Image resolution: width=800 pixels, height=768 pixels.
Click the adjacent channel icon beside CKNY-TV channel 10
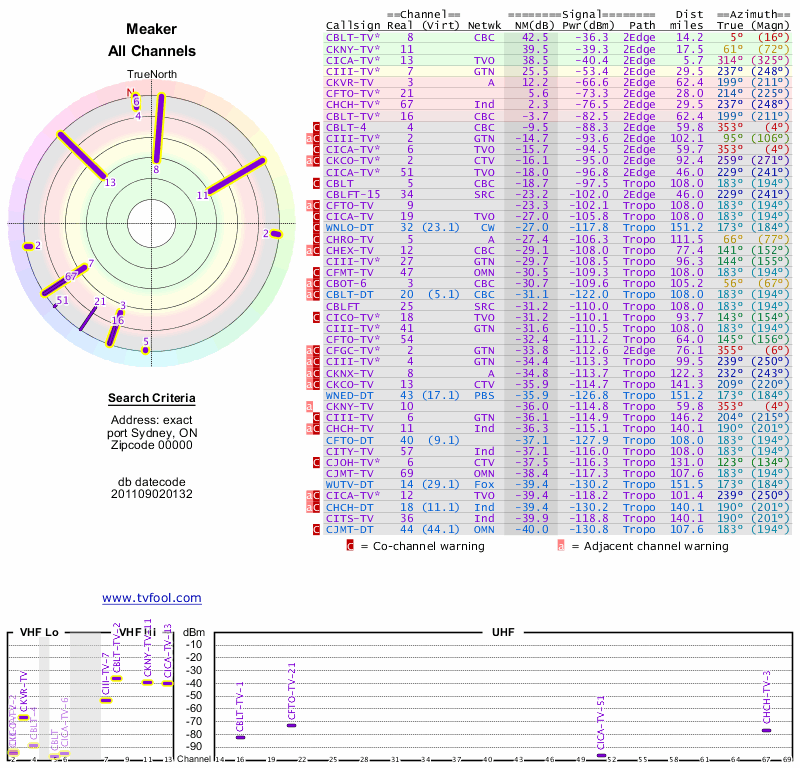point(310,407)
